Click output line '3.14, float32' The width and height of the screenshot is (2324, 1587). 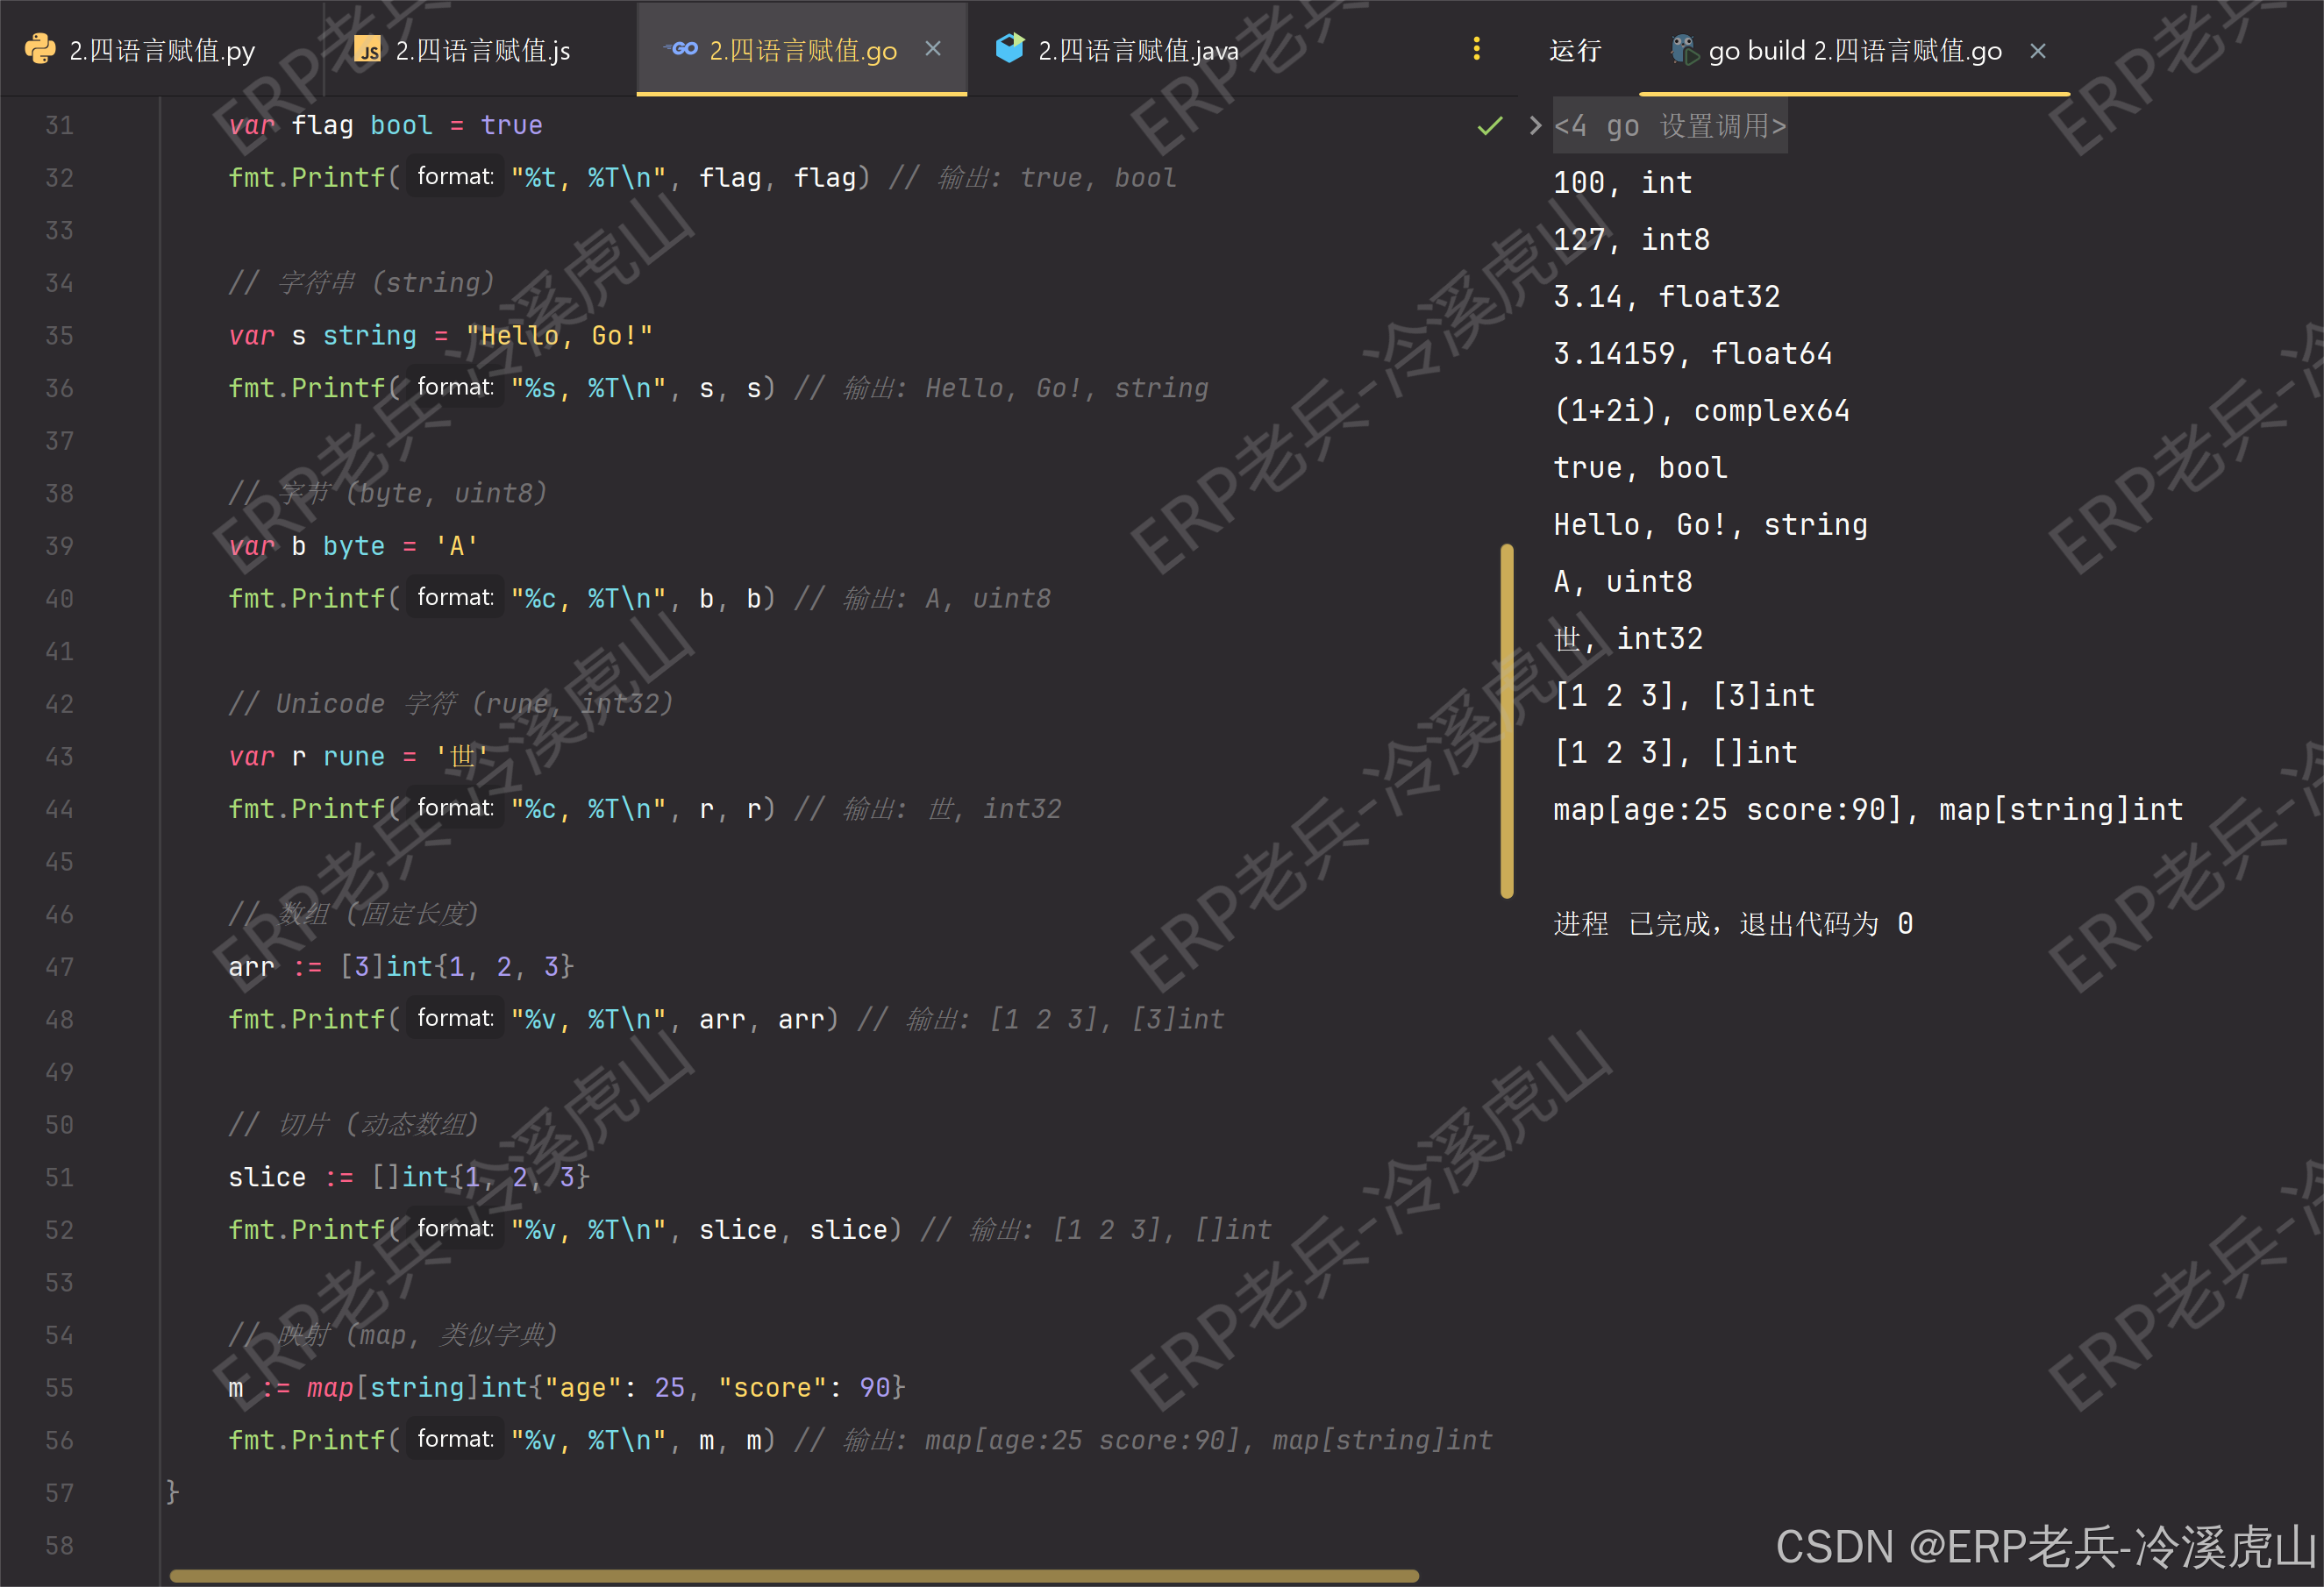(1666, 297)
